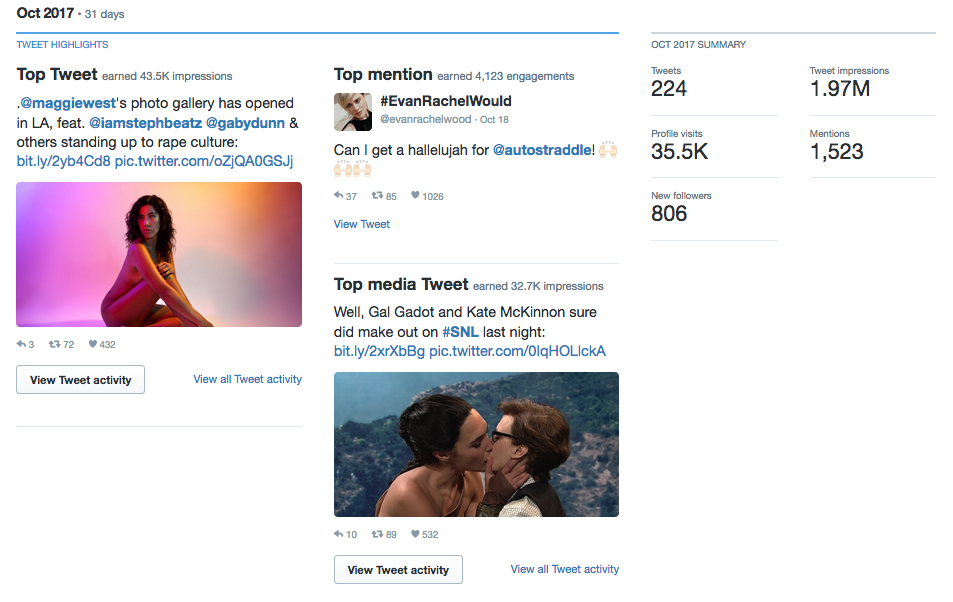This screenshot has width=953, height=602.
Task: Click retweet icon showing 89 retweets
Action: (377, 534)
